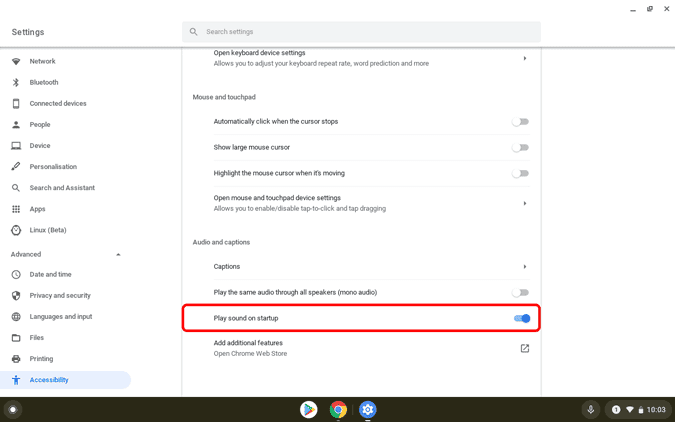Collapse the Advanced section arrow

point(118,254)
